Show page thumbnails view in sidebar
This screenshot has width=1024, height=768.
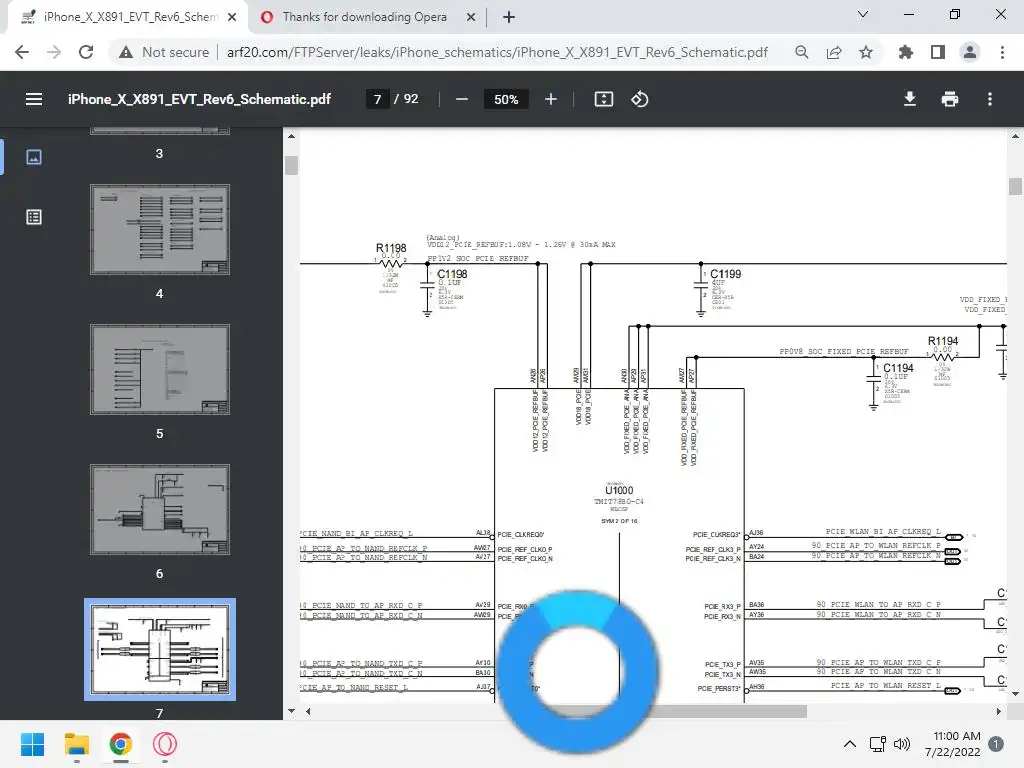click(x=34, y=157)
